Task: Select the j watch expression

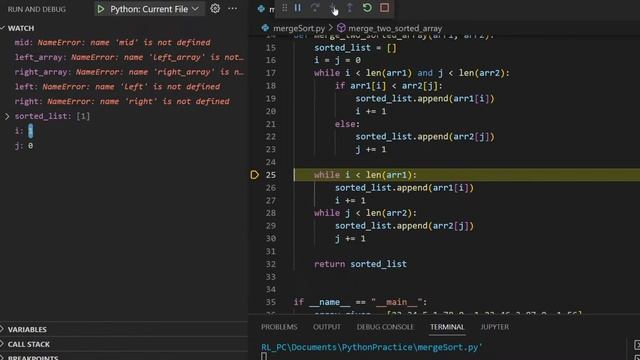Action: (x=24, y=146)
